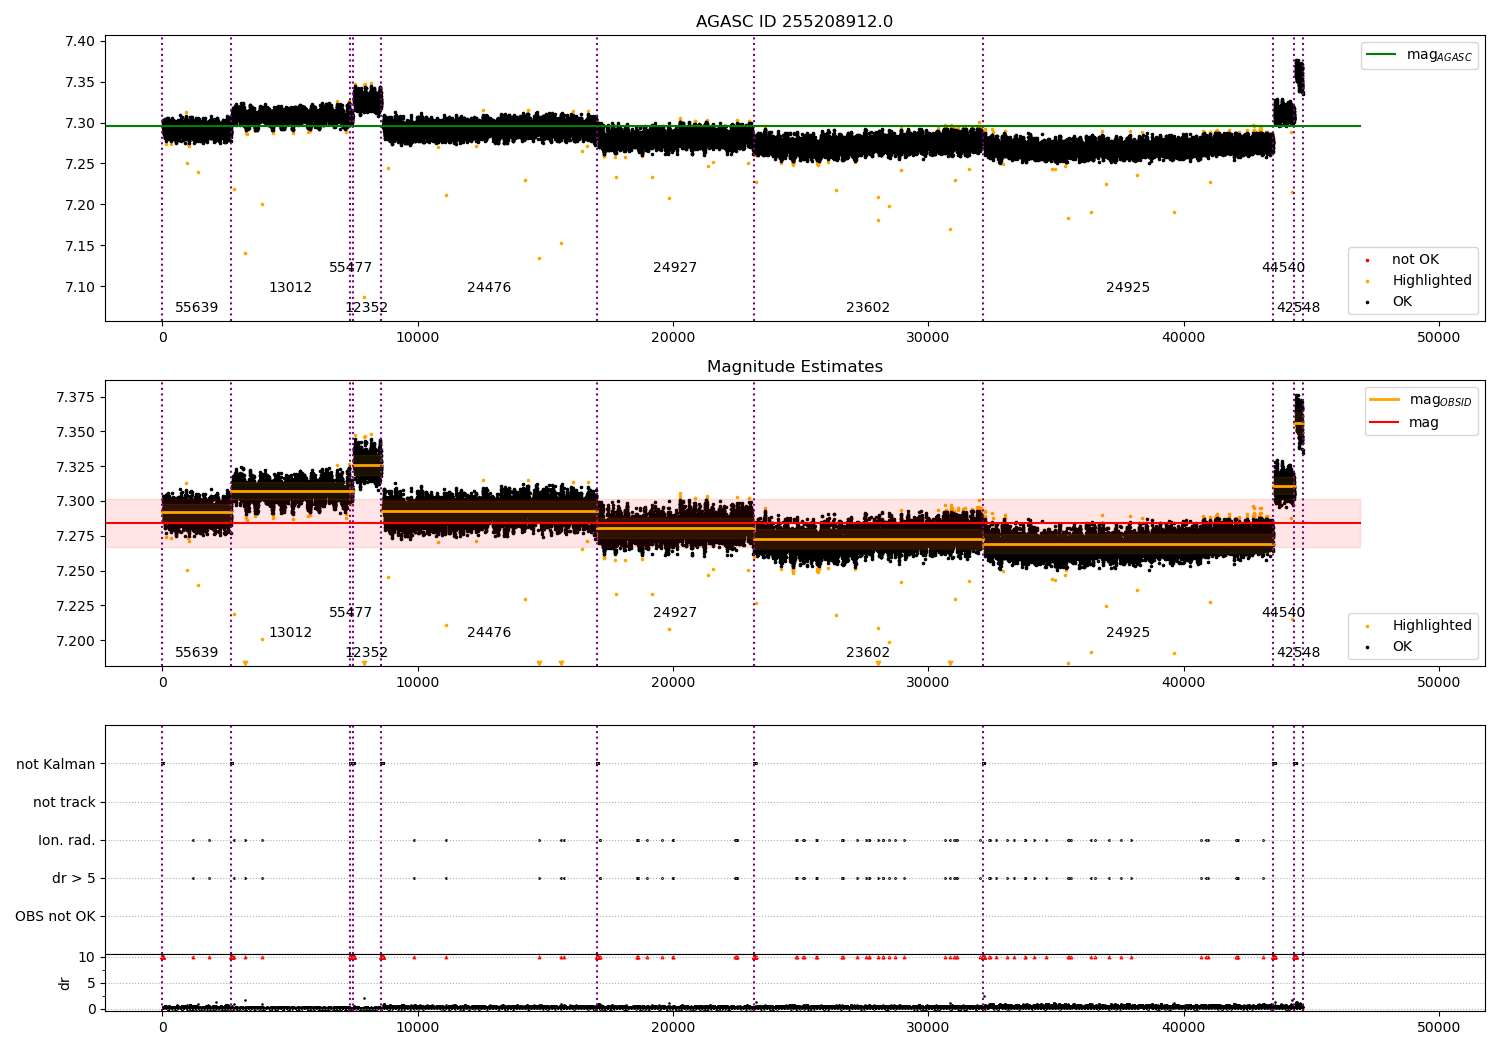Click the 'not track' axis label
The width and height of the screenshot is (1500, 1050).
(x=64, y=802)
